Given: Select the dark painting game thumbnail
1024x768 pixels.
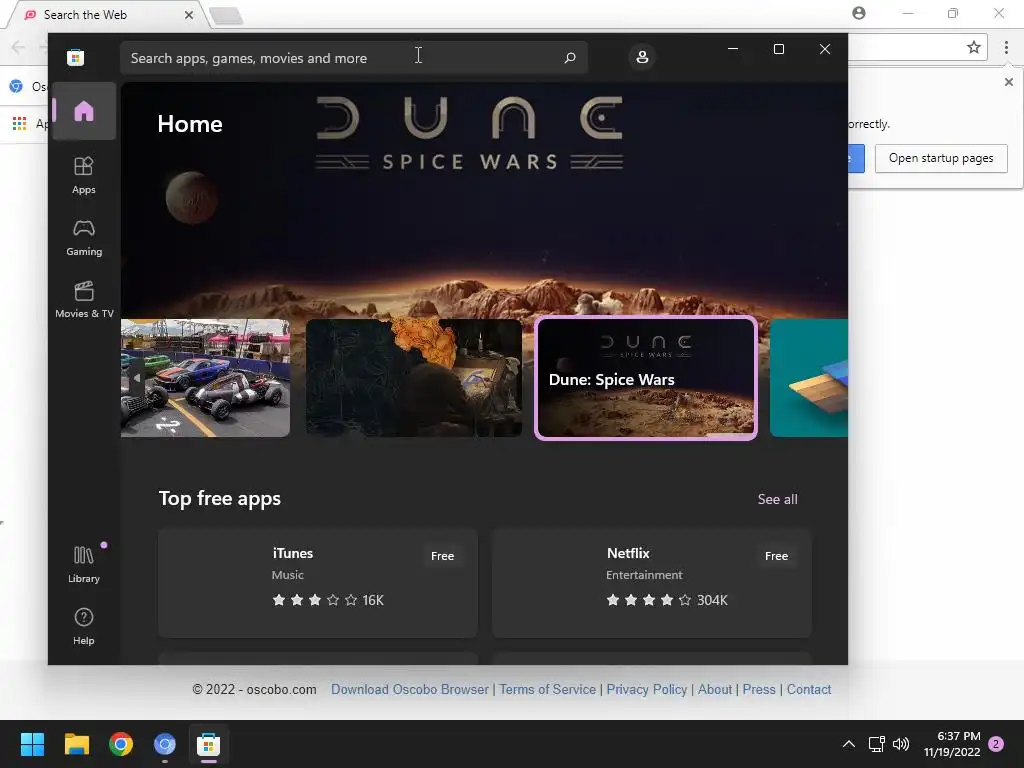Looking at the screenshot, I should coord(413,377).
